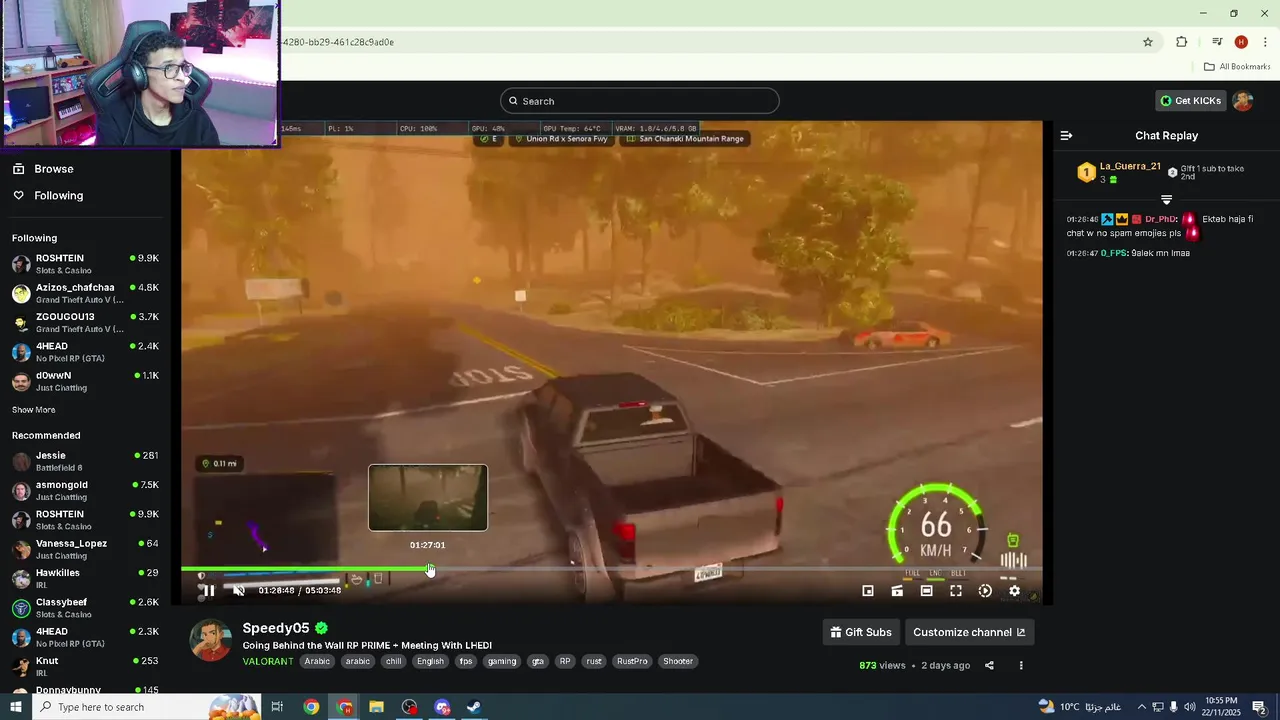Open Task View on taskbar
Image resolution: width=1280 pixels, height=720 pixels.
pos(277,707)
